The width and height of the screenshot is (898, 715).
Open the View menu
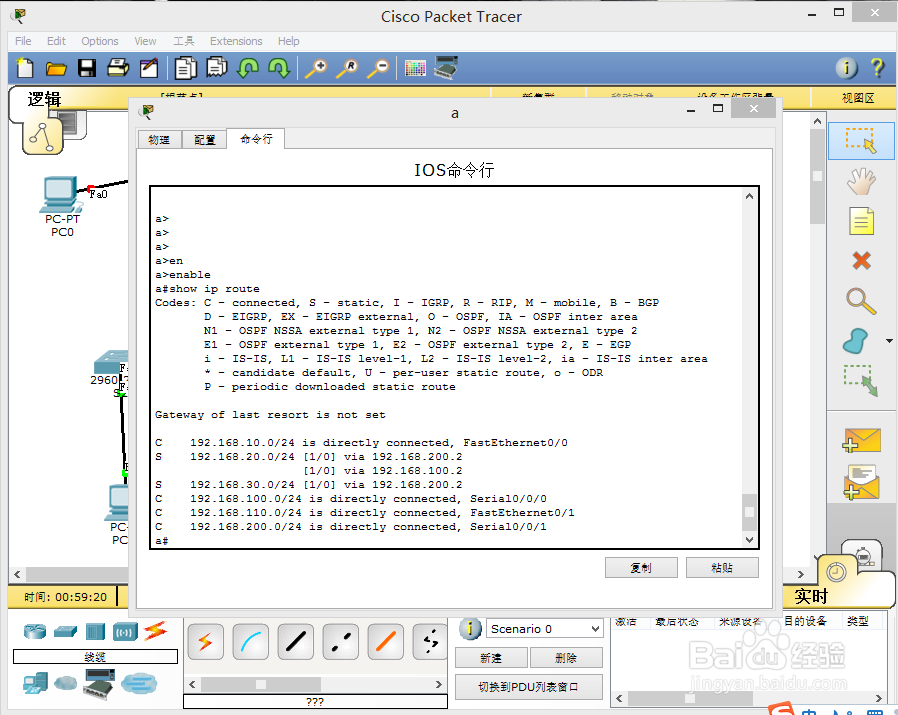pos(145,41)
